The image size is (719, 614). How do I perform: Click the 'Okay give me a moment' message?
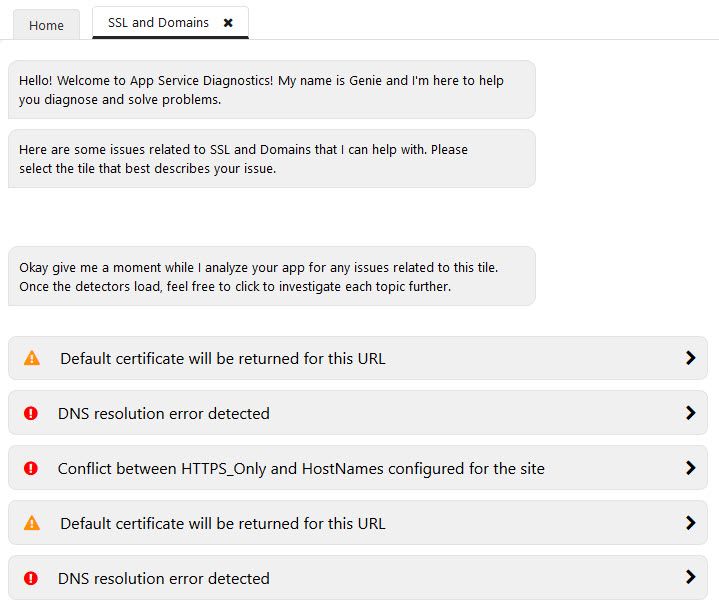[x=272, y=276]
